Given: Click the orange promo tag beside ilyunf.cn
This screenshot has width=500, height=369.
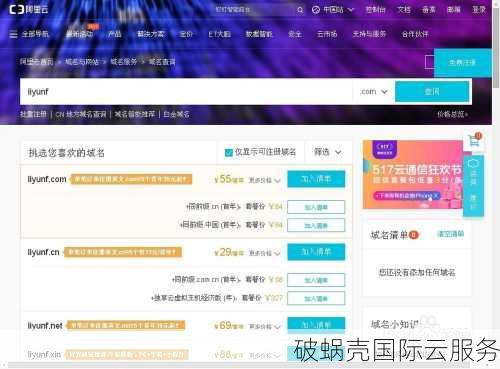Looking at the screenshot, I should click(x=123, y=252).
